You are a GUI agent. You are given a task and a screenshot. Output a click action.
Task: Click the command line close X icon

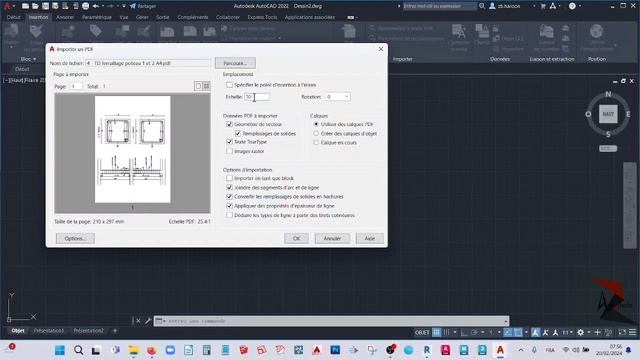[138, 321]
